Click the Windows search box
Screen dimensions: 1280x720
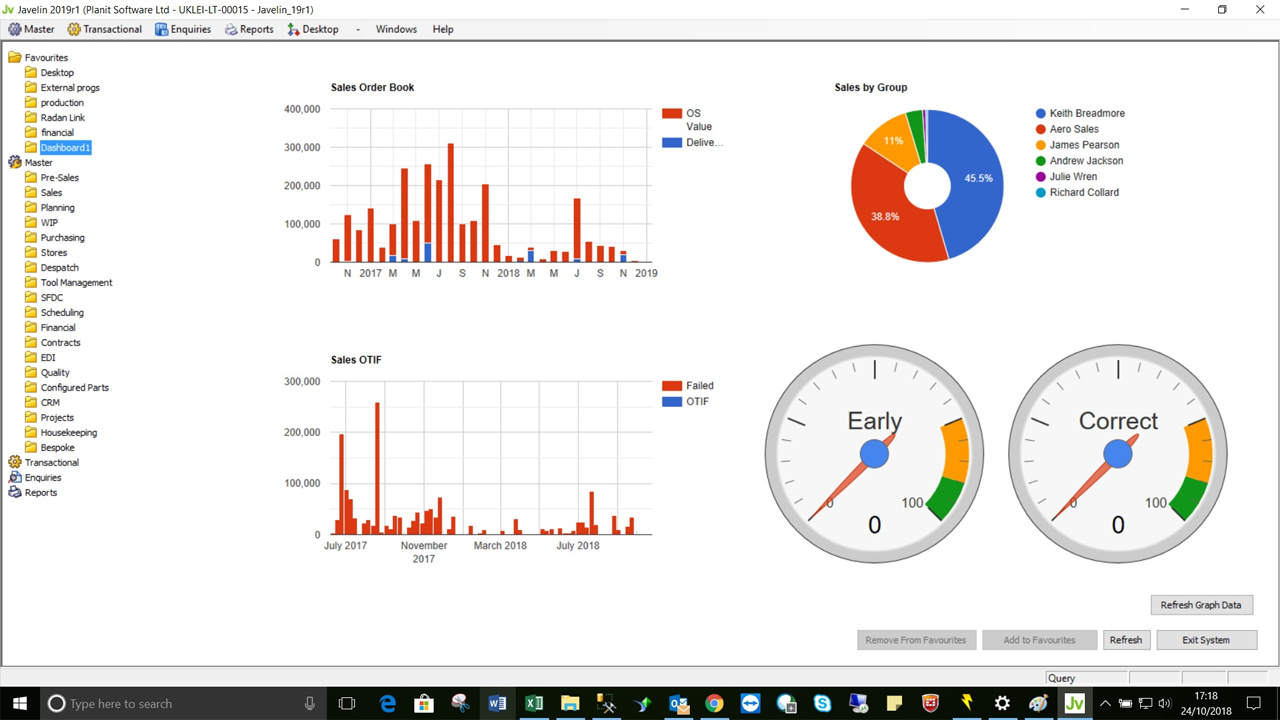(x=182, y=703)
